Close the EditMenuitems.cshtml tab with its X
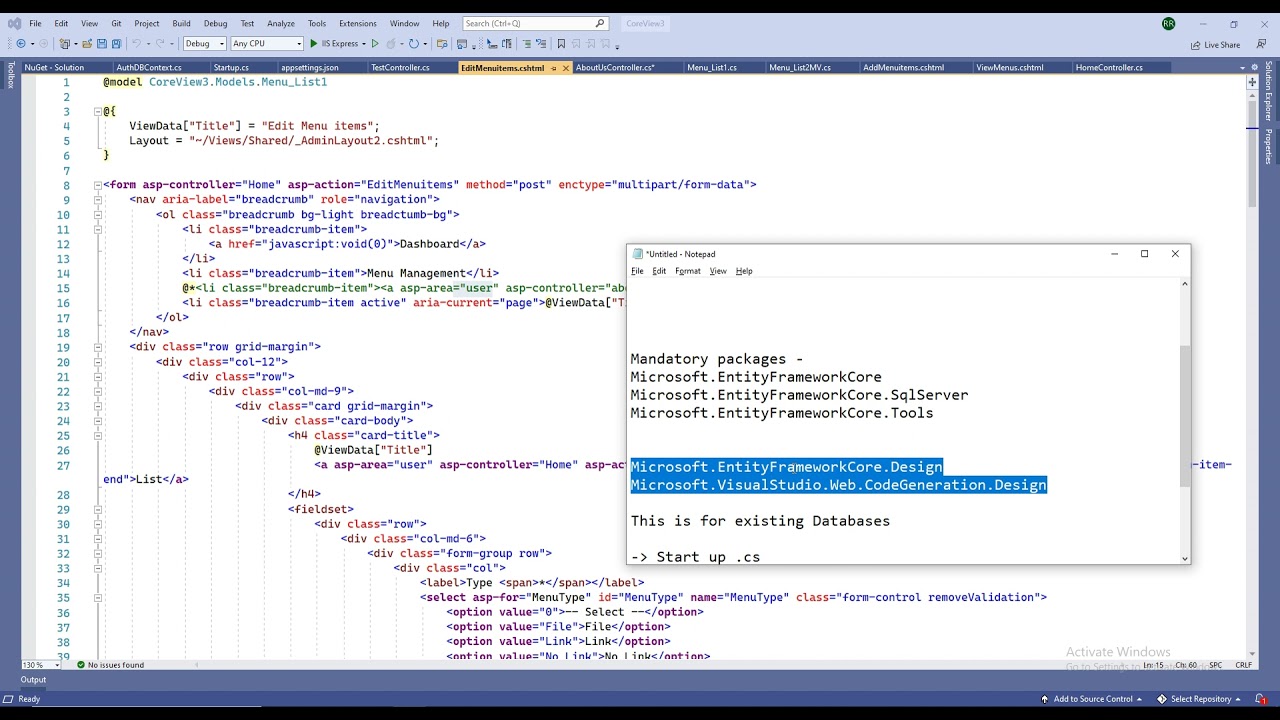This screenshot has width=1280, height=720. 565,68
